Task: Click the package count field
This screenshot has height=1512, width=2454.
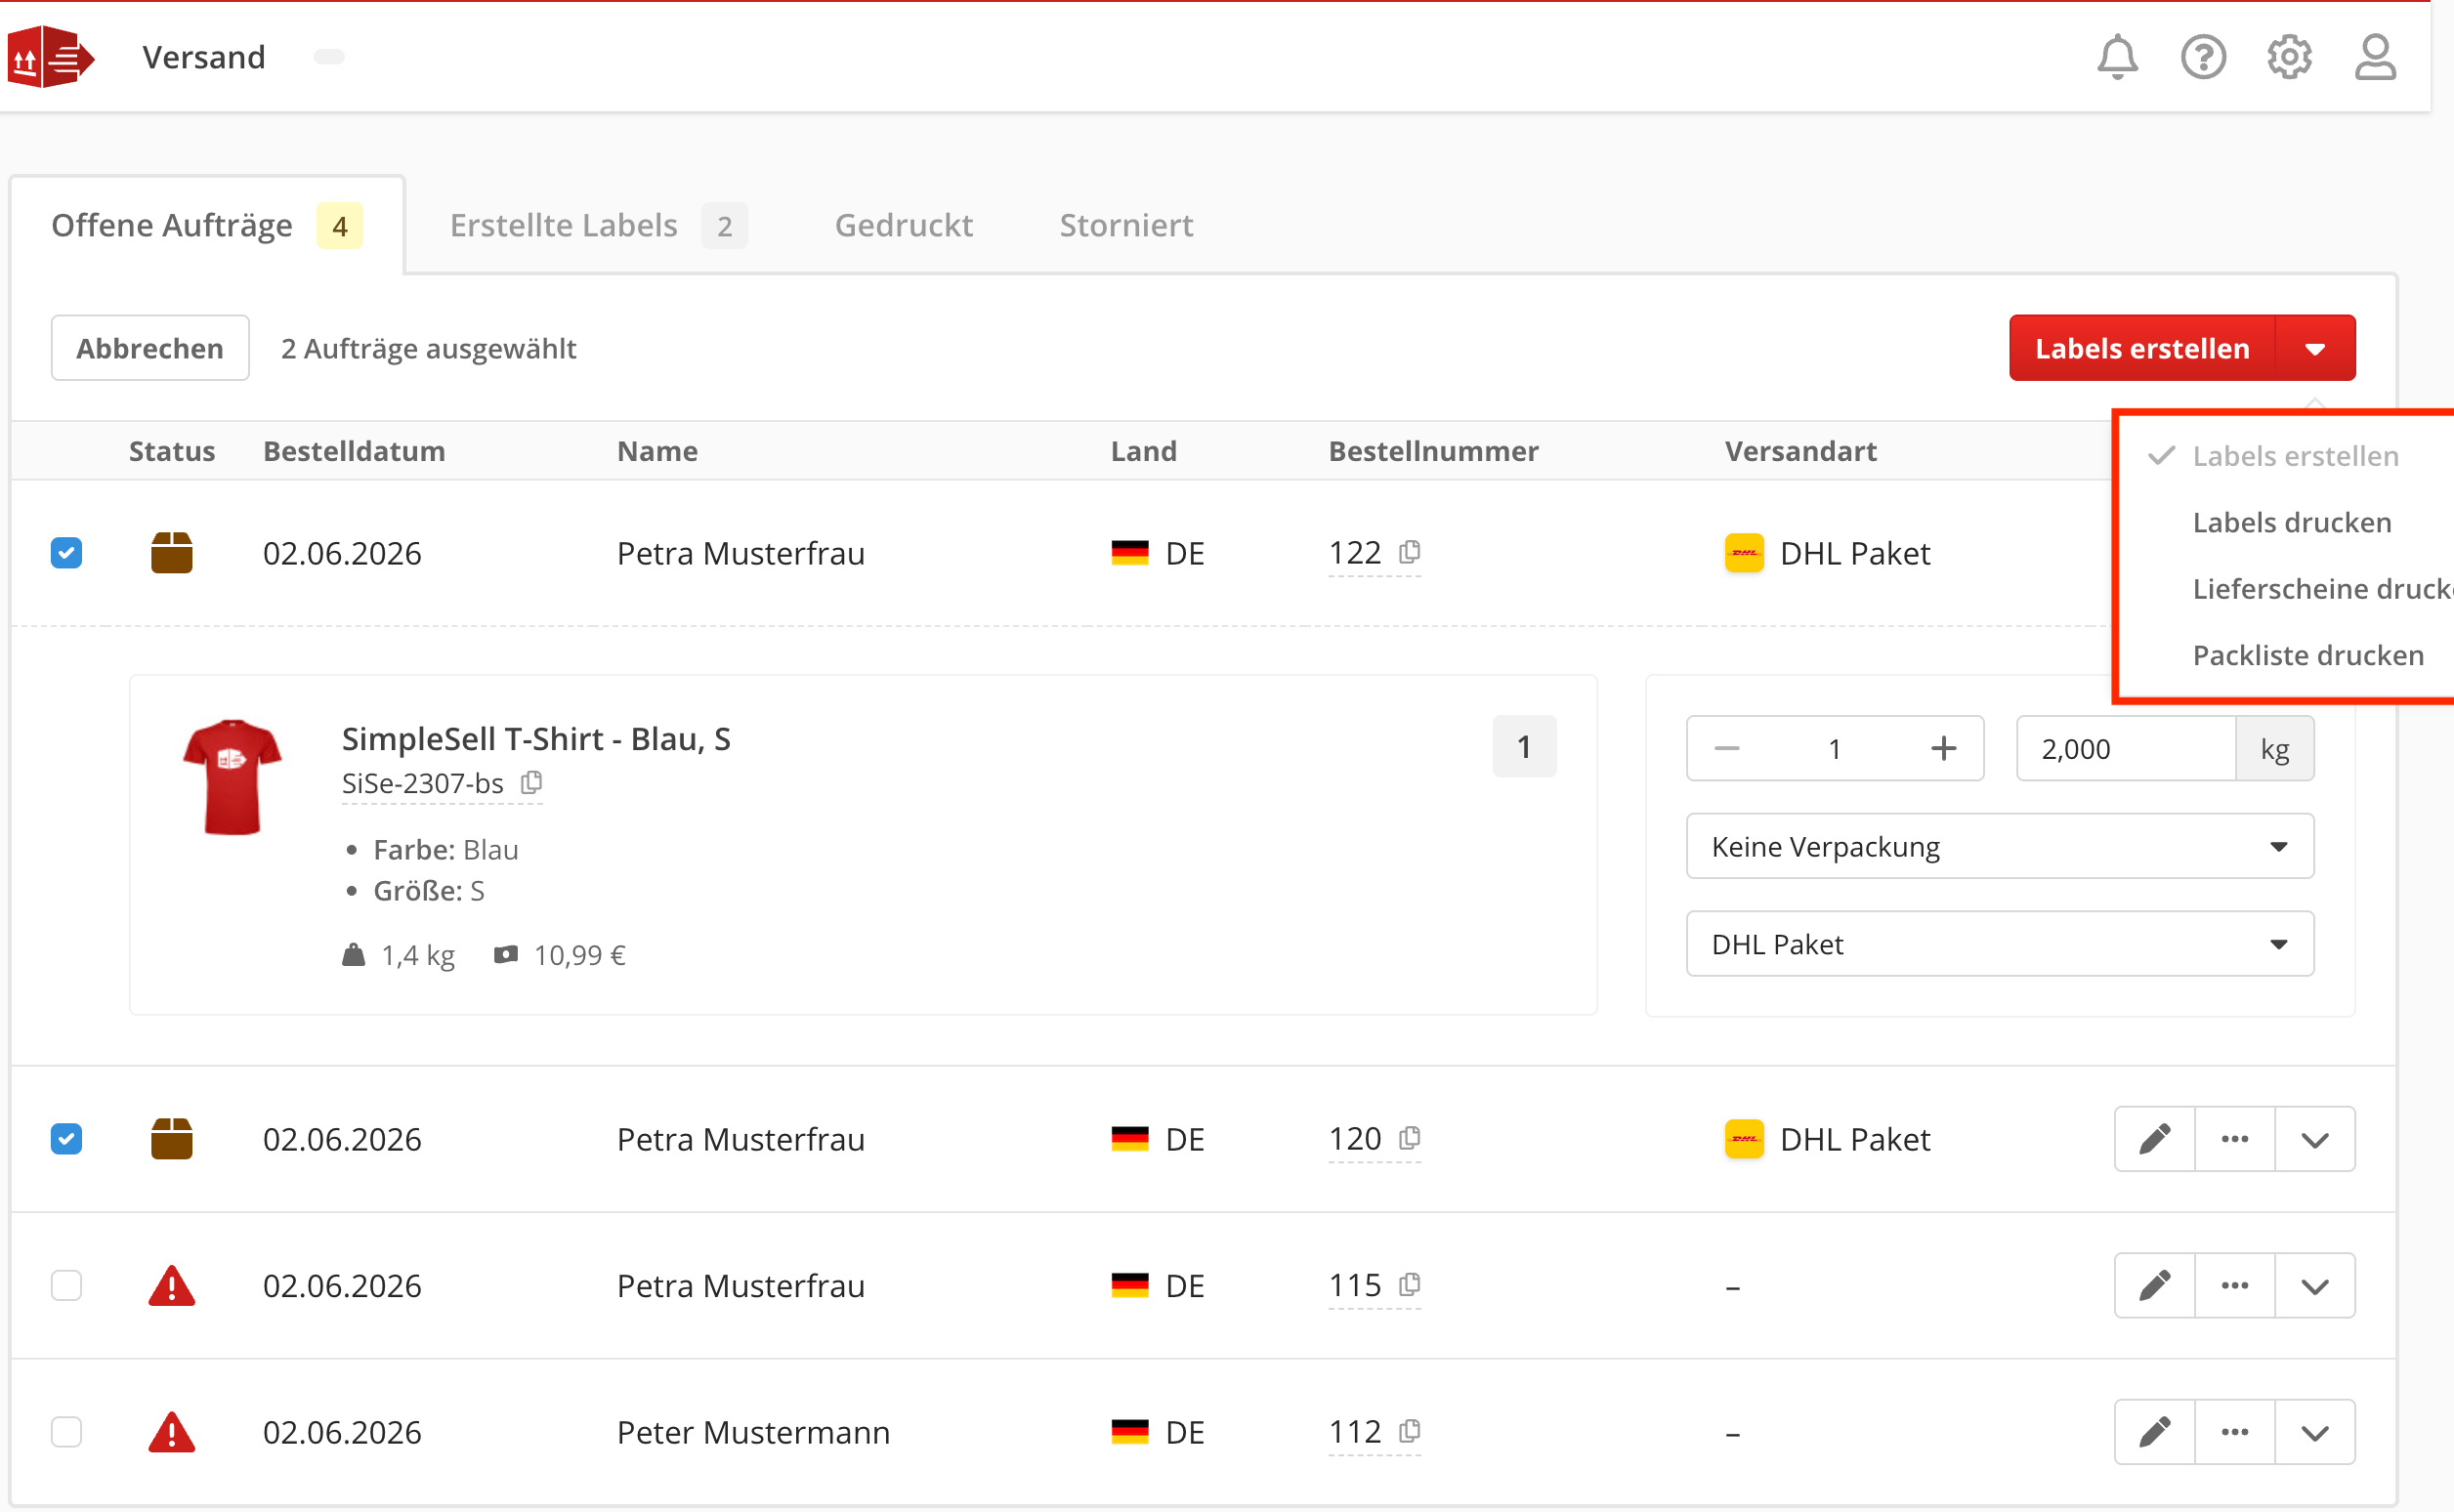Action: 1834,748
